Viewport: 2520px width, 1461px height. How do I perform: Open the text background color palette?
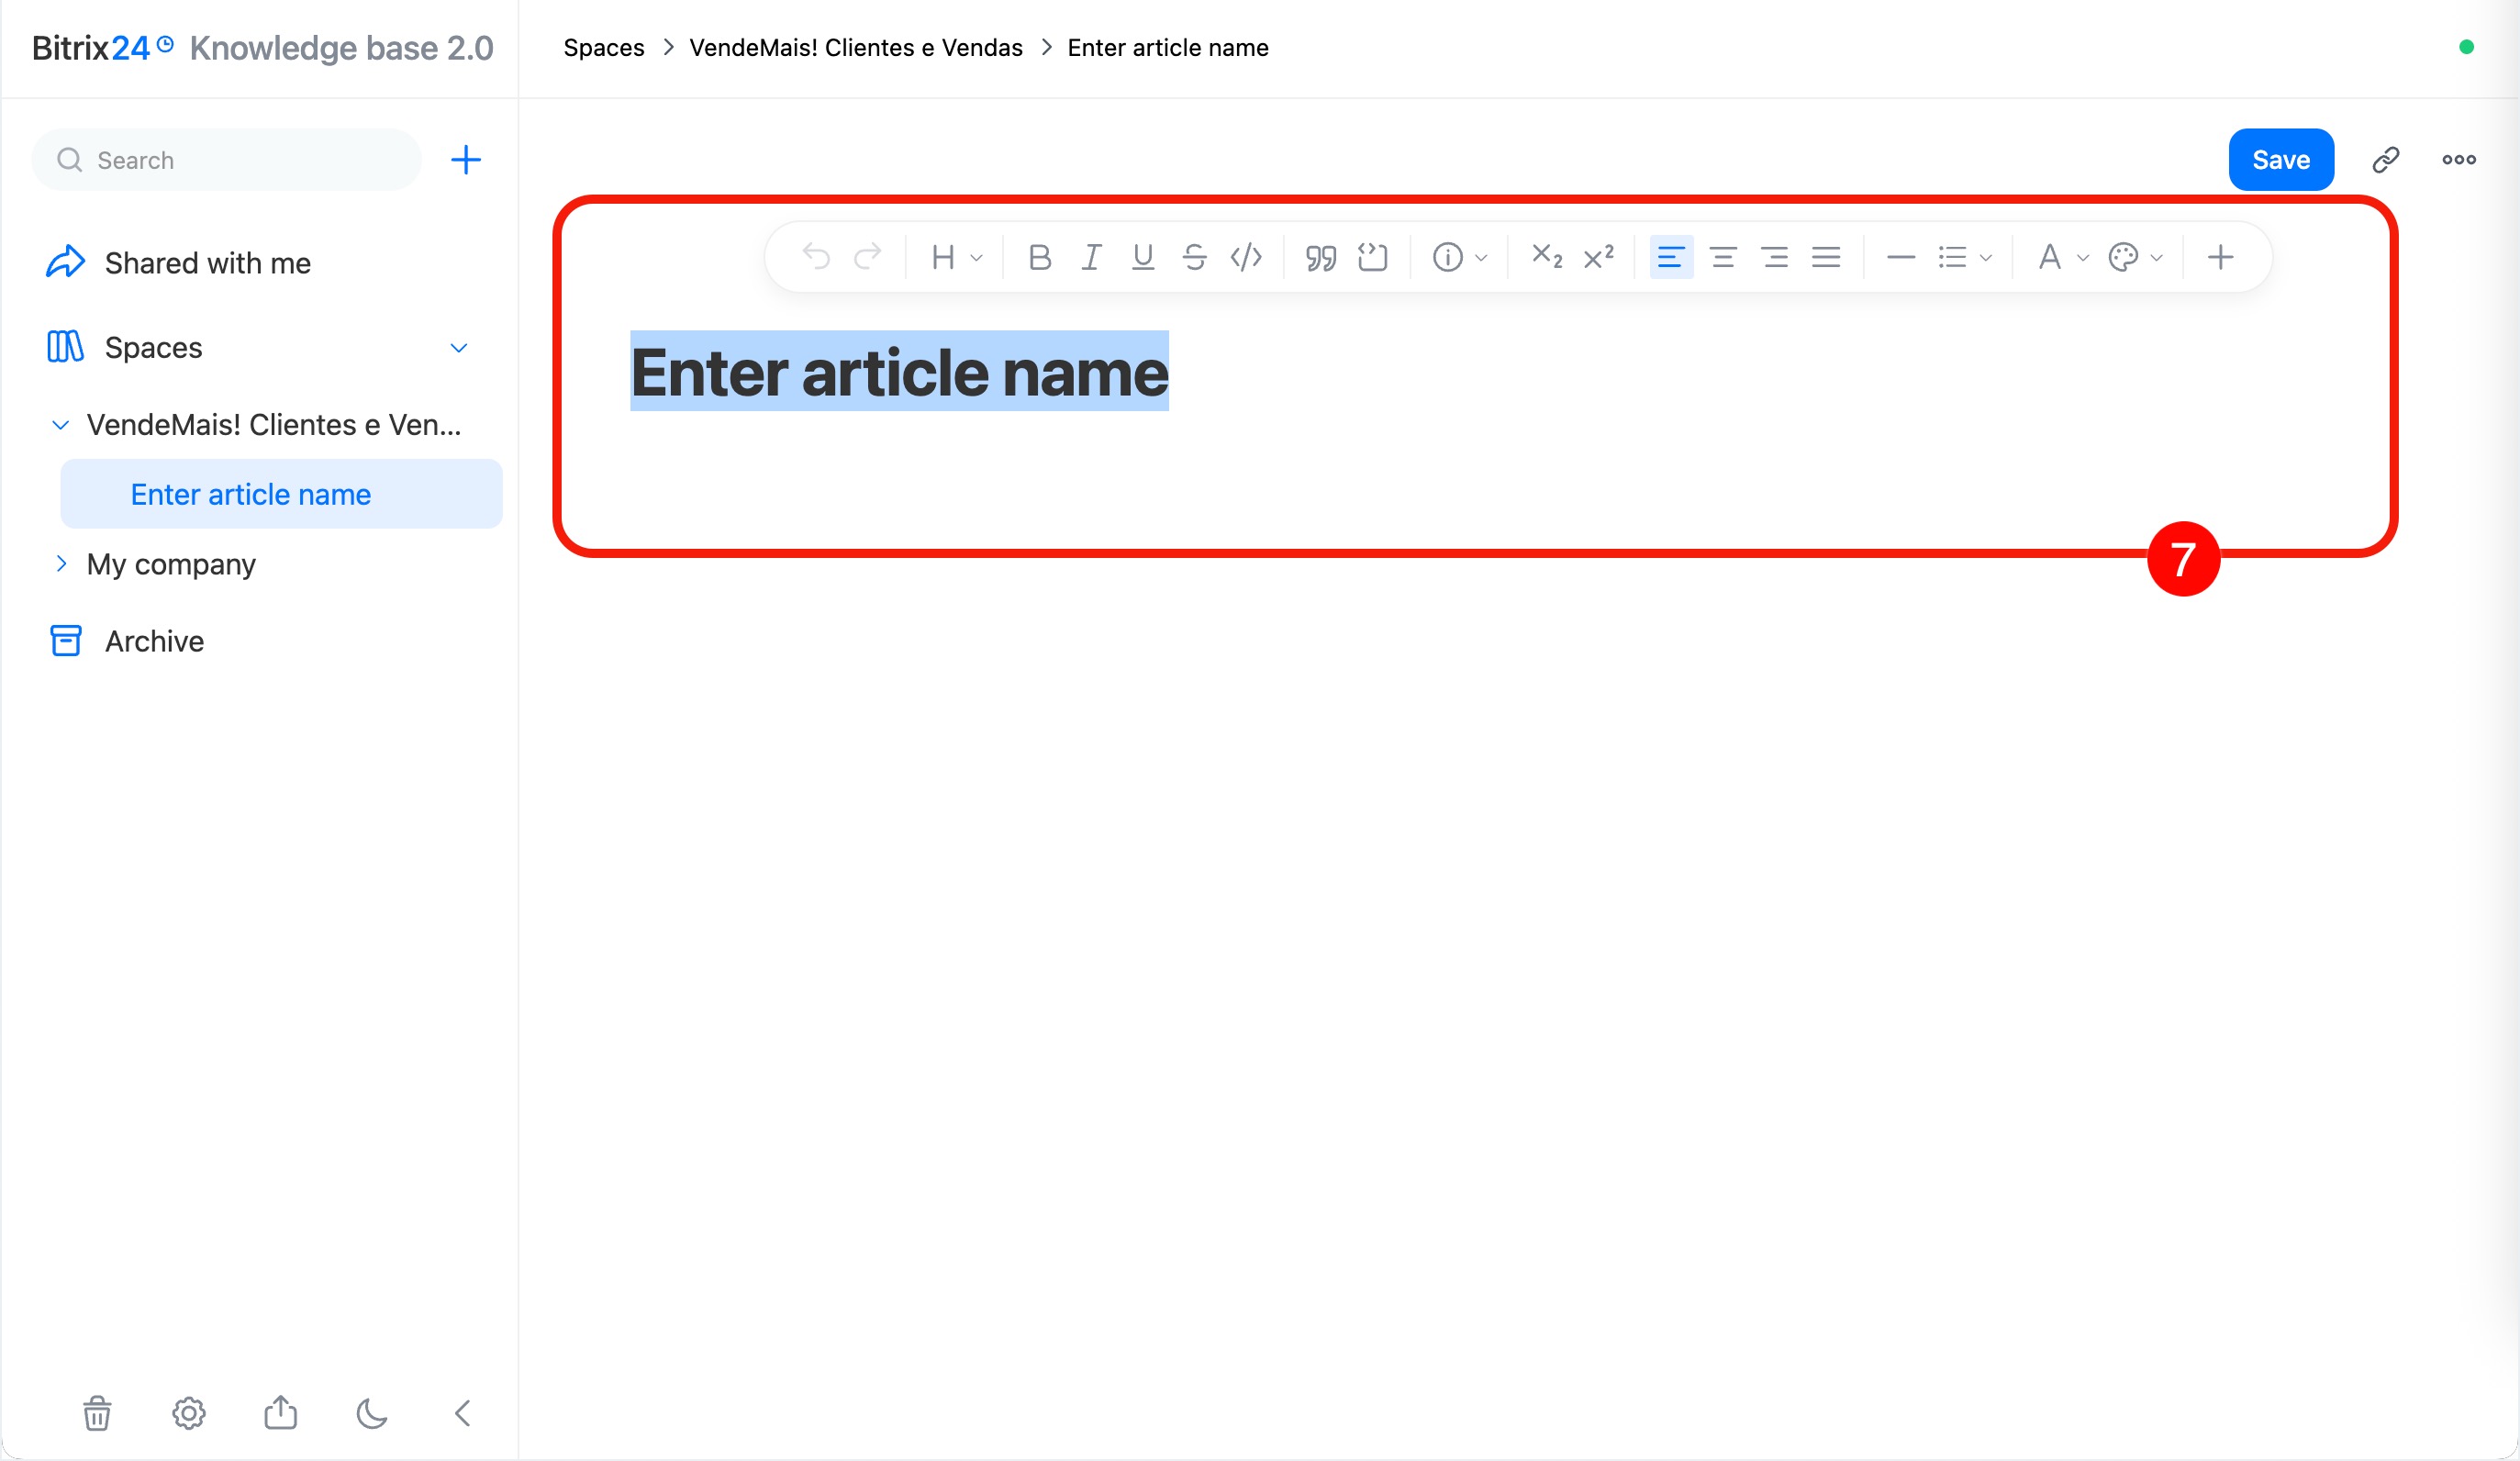(x=2135, y=258)
